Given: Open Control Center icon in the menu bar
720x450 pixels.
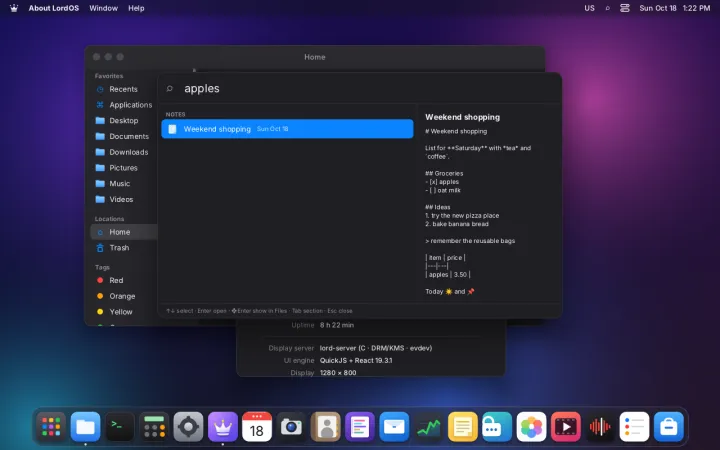Looking at the screenshot, I should (x=624, y=8).
